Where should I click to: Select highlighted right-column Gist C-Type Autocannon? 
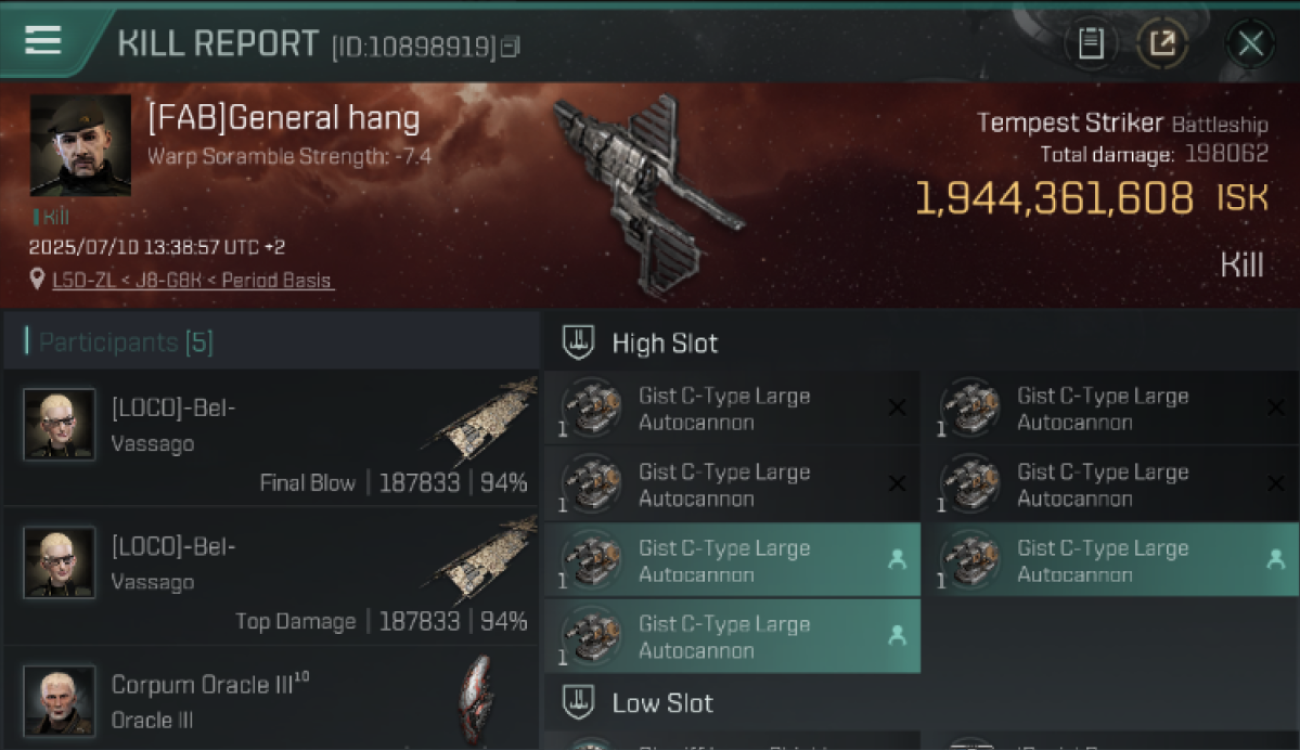pos(1110,560)
